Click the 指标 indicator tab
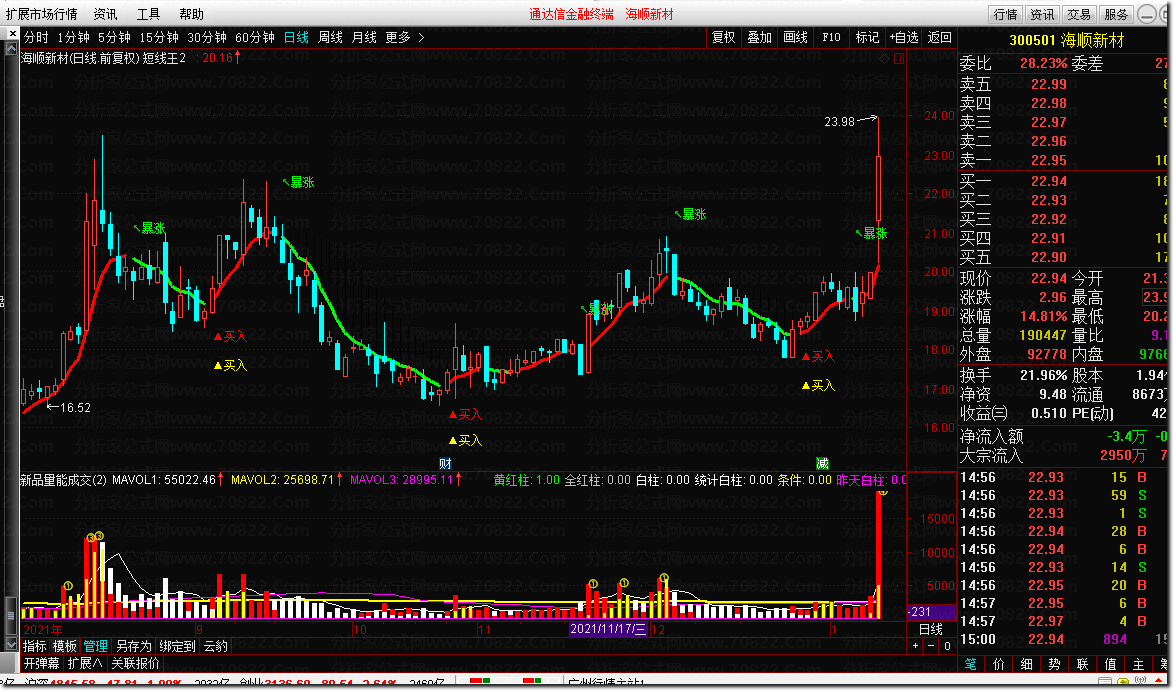 [x=34, y=646]
